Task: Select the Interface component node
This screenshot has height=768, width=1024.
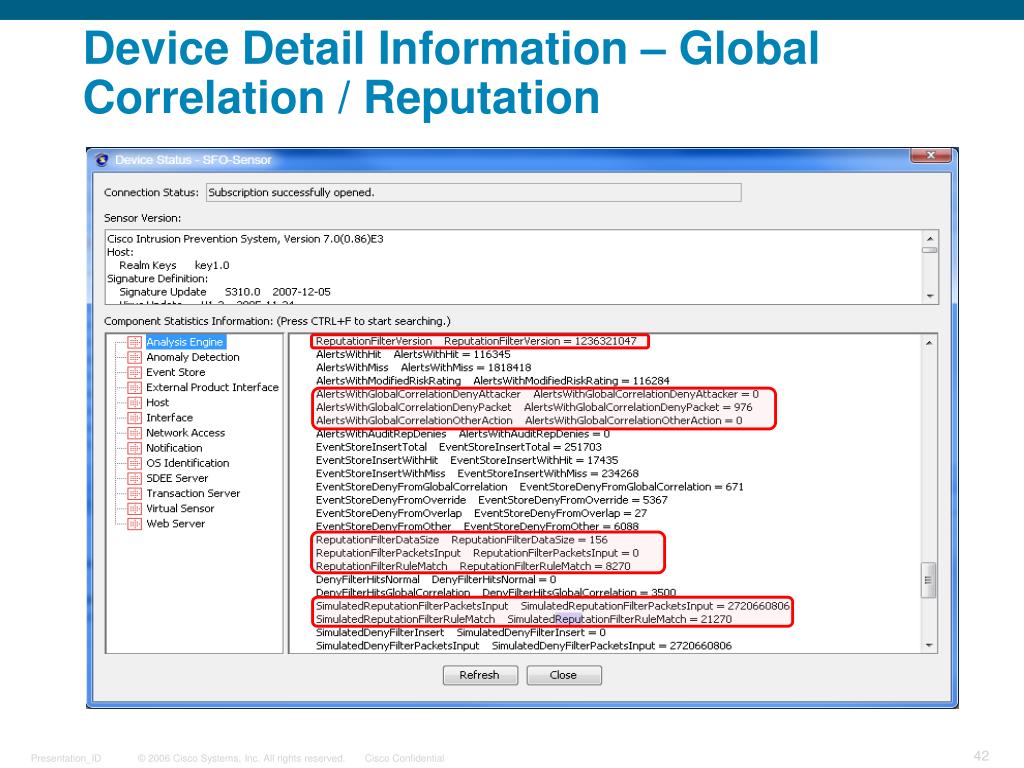Action: (169, 417)
